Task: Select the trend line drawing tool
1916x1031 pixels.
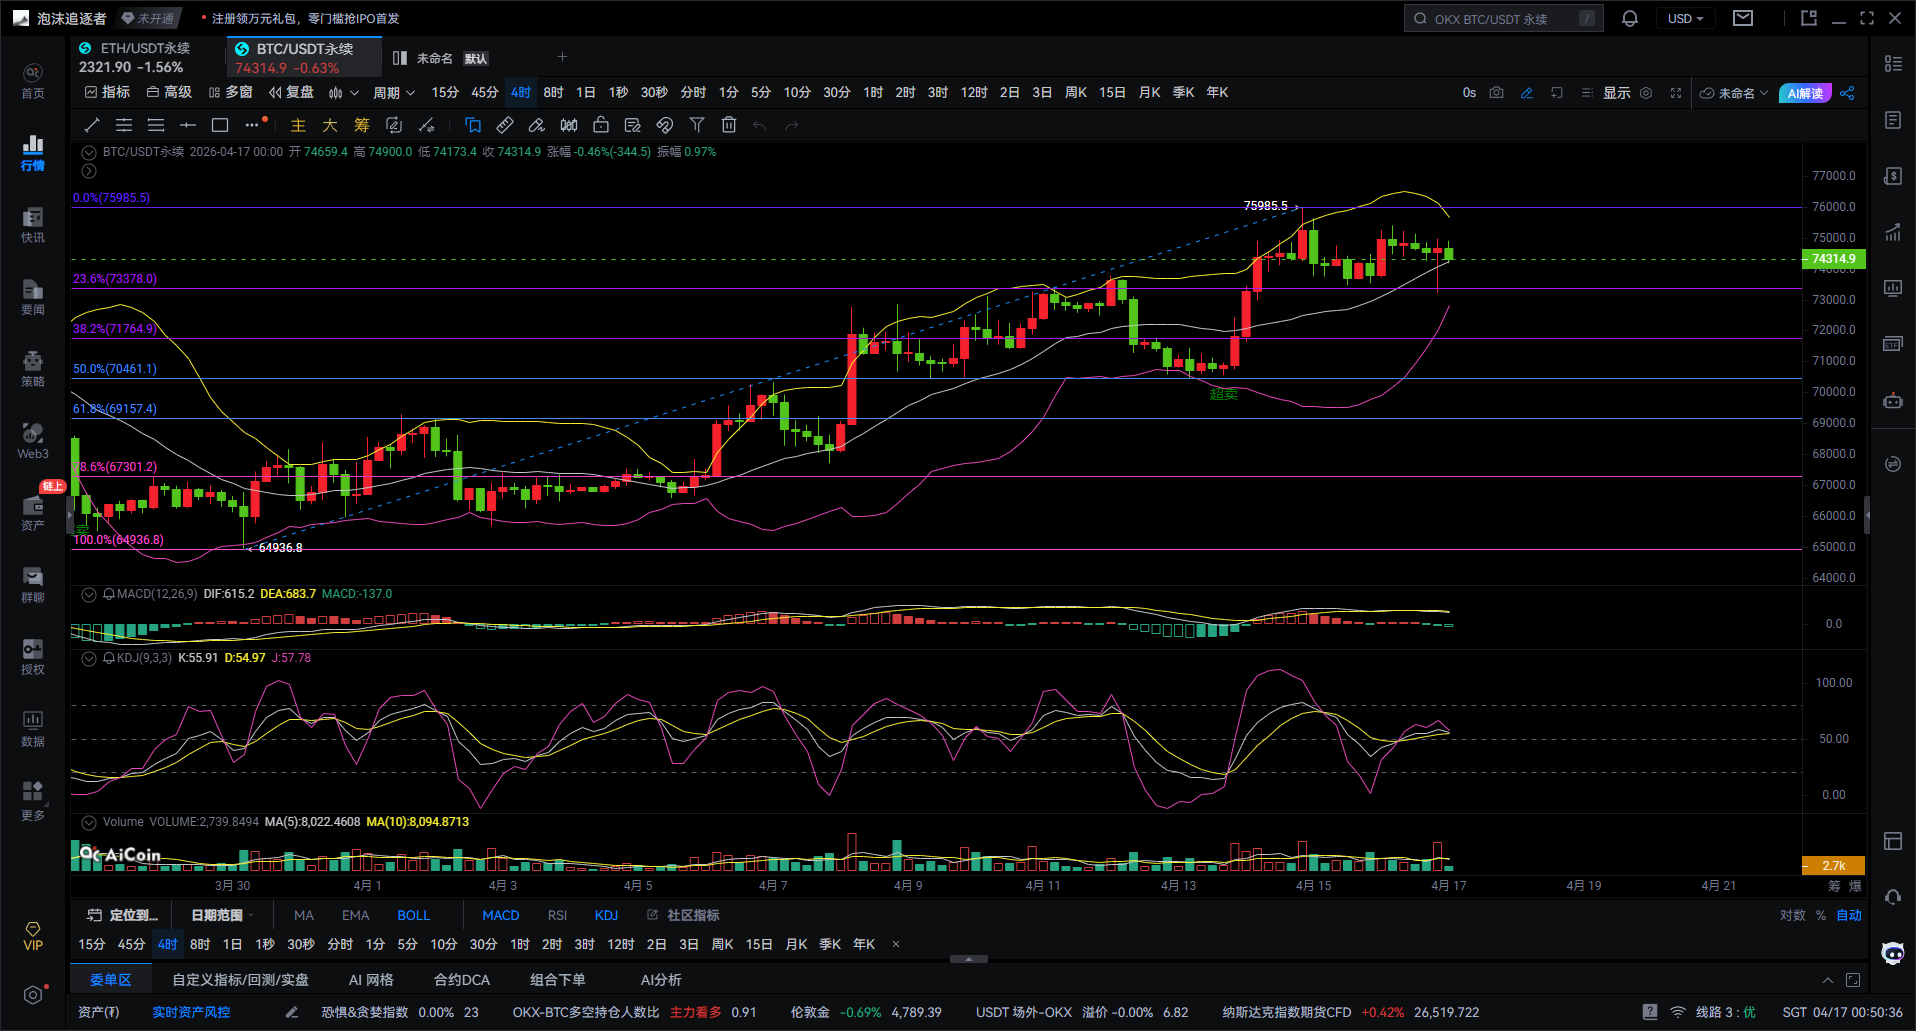Action: pos(92,125)
